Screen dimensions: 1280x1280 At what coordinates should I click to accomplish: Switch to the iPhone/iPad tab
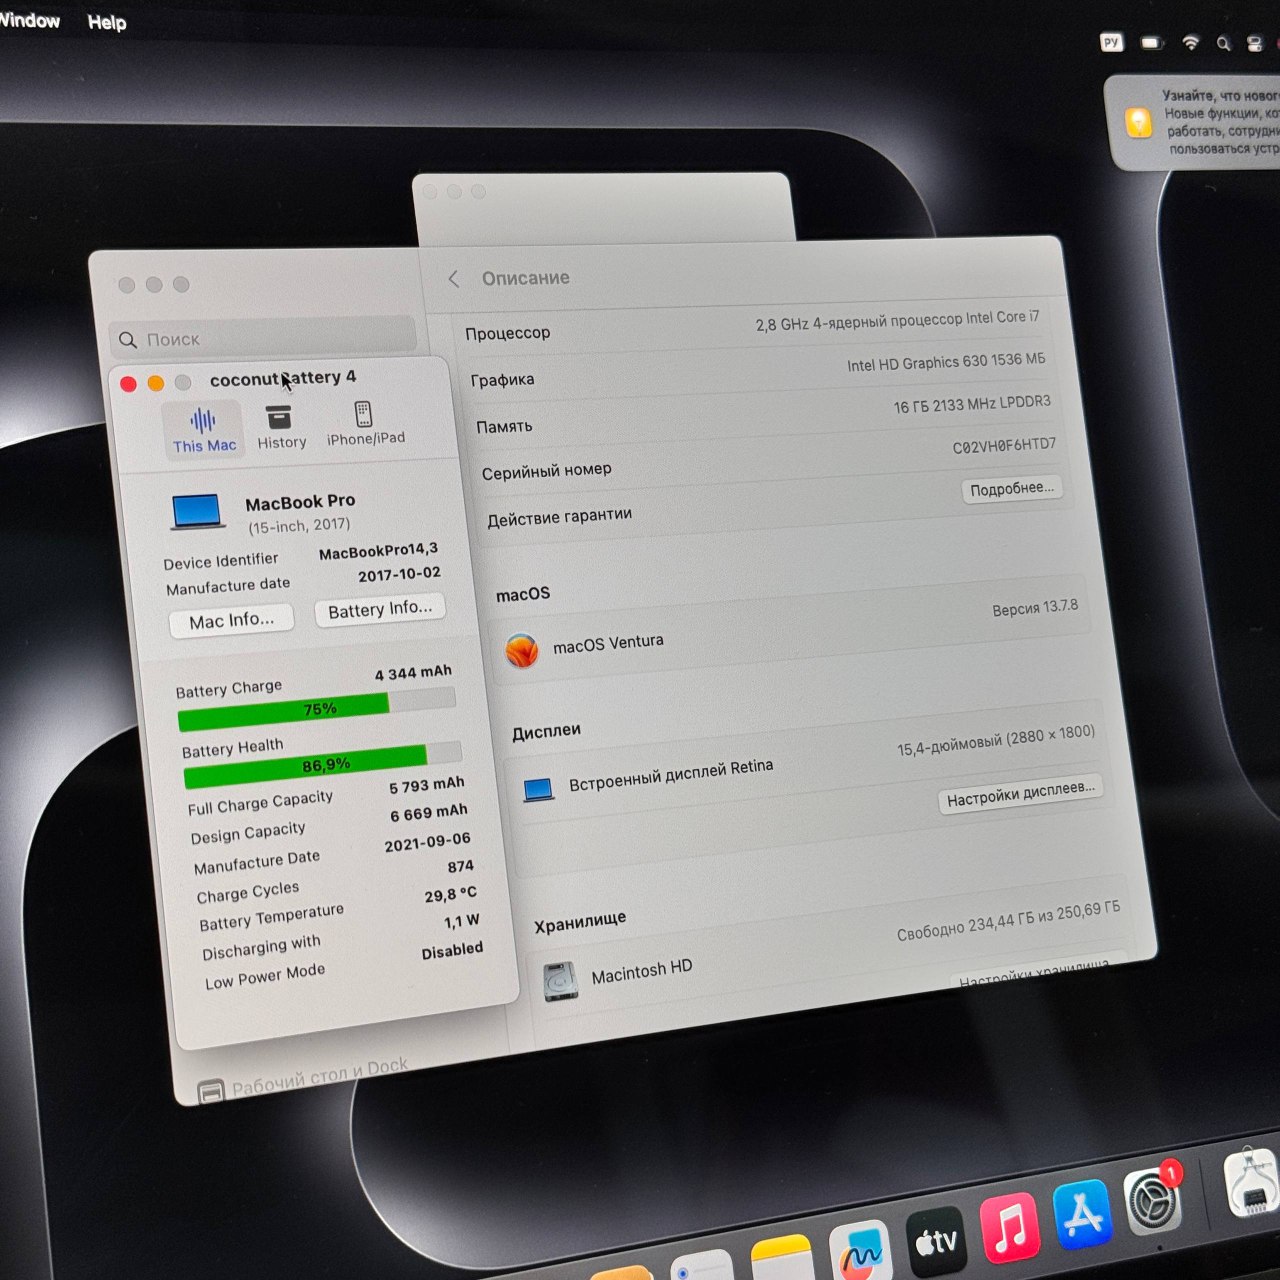(363, 420)
